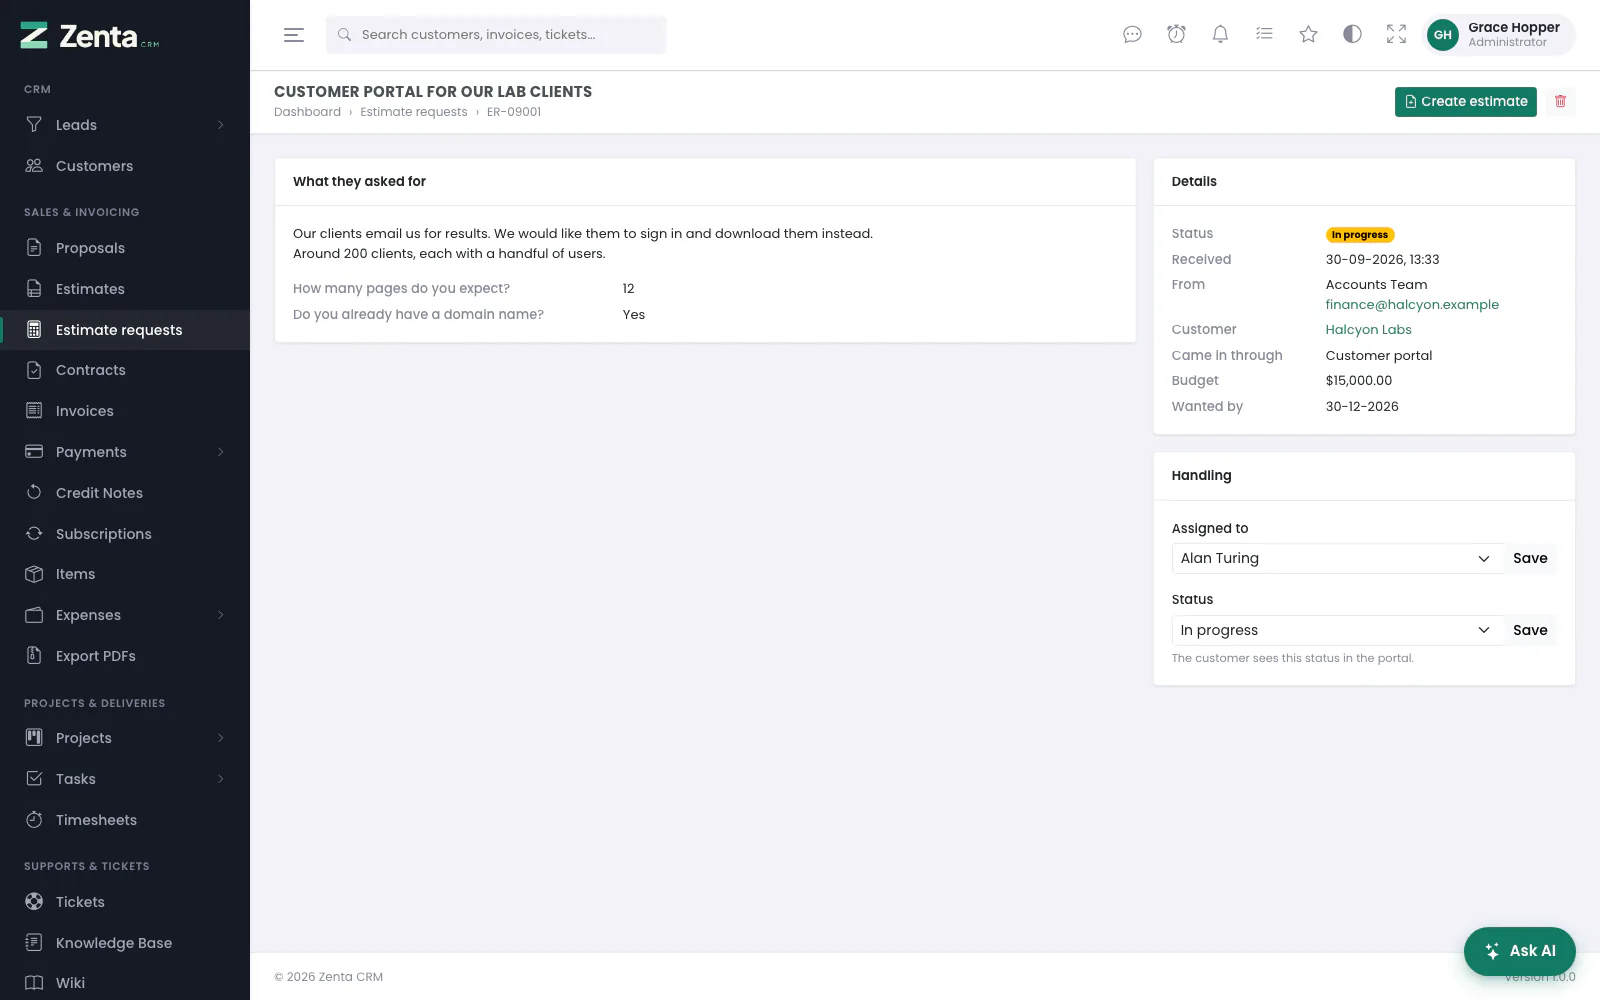
Task: Open the Ask AI assistant
Action: pos(1519,951)
